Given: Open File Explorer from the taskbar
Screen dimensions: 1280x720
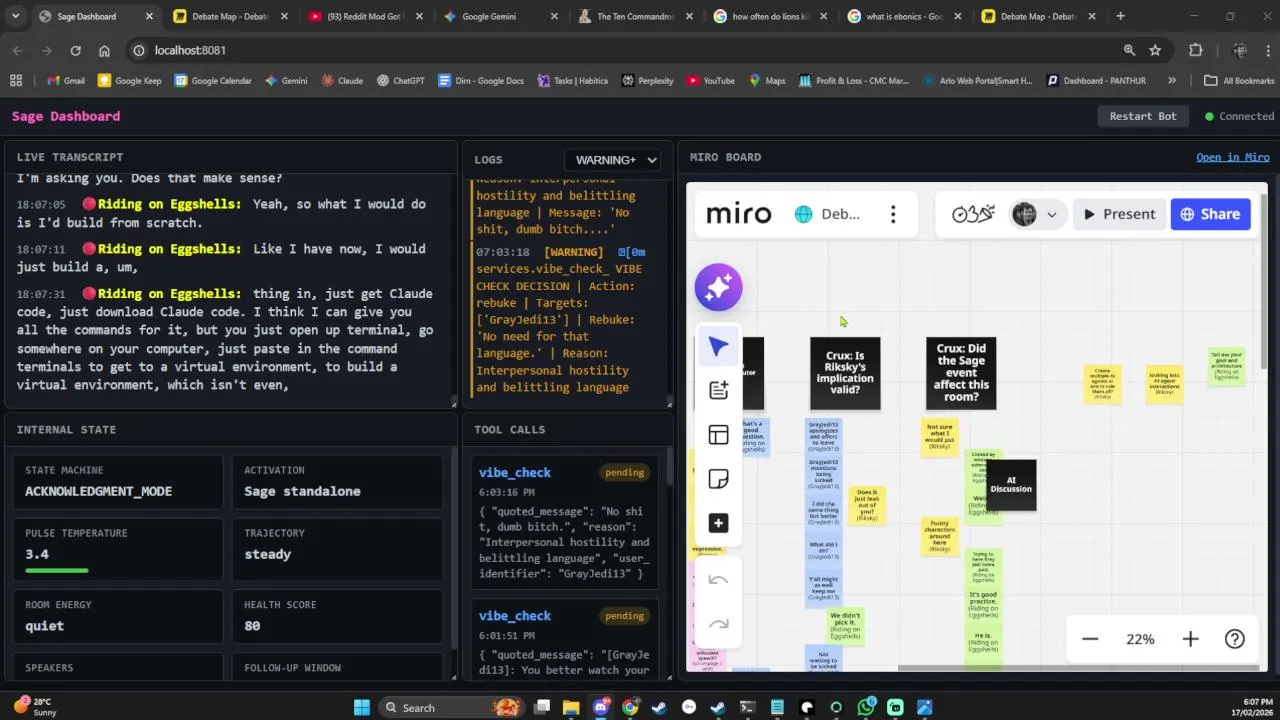Looking at the screenshot, I should coord(571,707).
